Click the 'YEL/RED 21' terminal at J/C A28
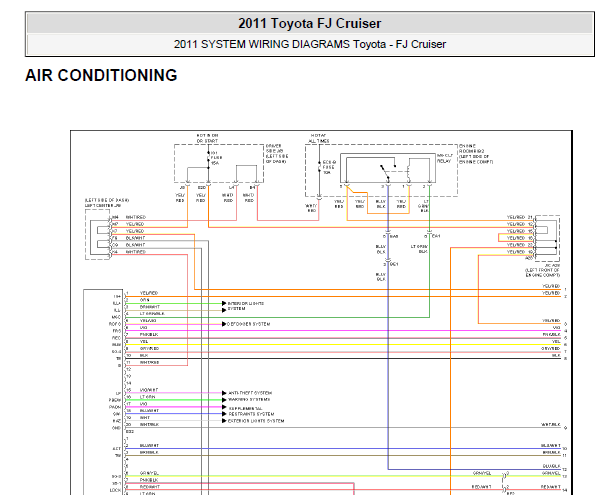The width and height of the screenshot is (609, 495). coord(520,217)
